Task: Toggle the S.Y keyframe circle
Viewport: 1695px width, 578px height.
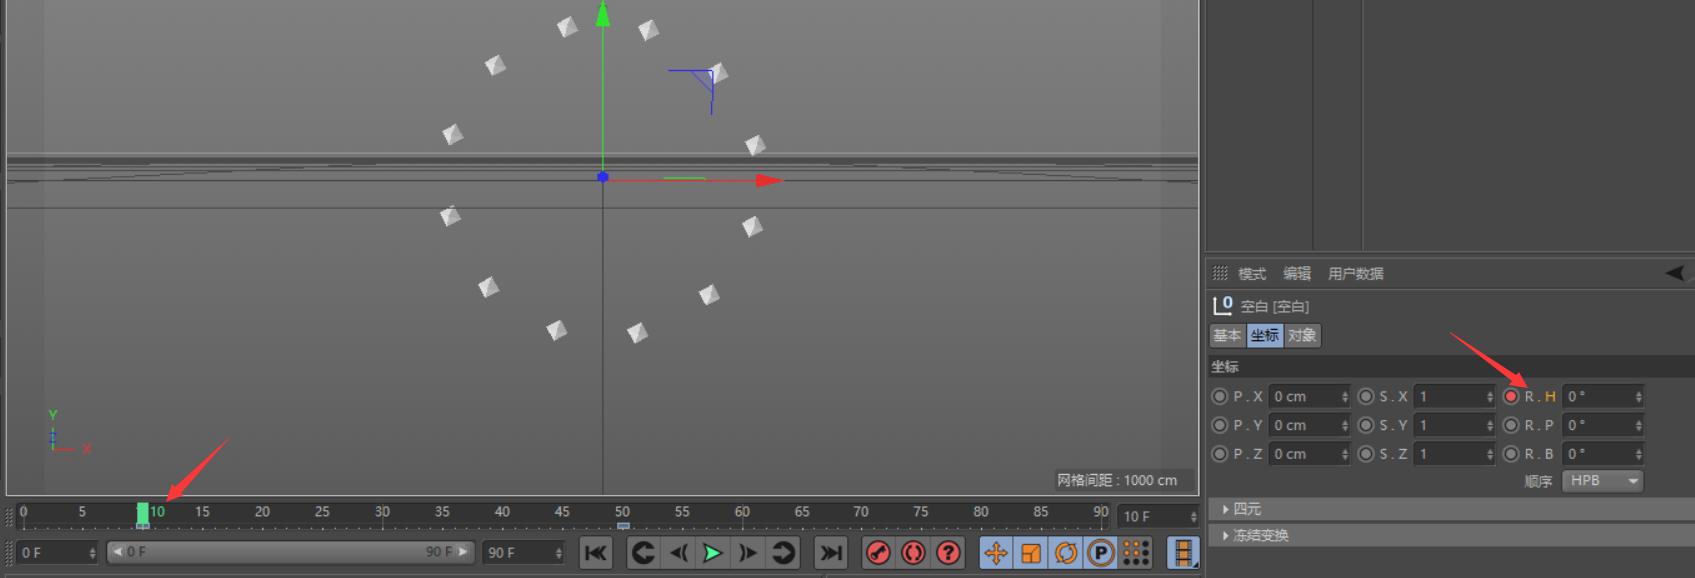Action: pos(1365,425)
